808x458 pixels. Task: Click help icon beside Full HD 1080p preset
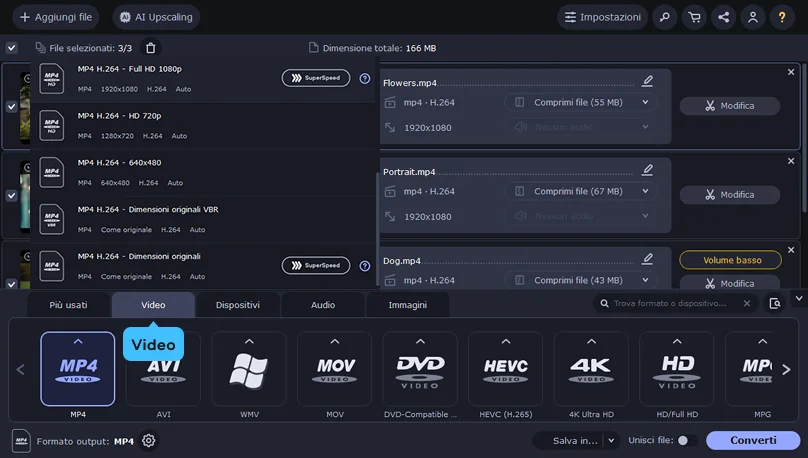(x=365, y=78)
